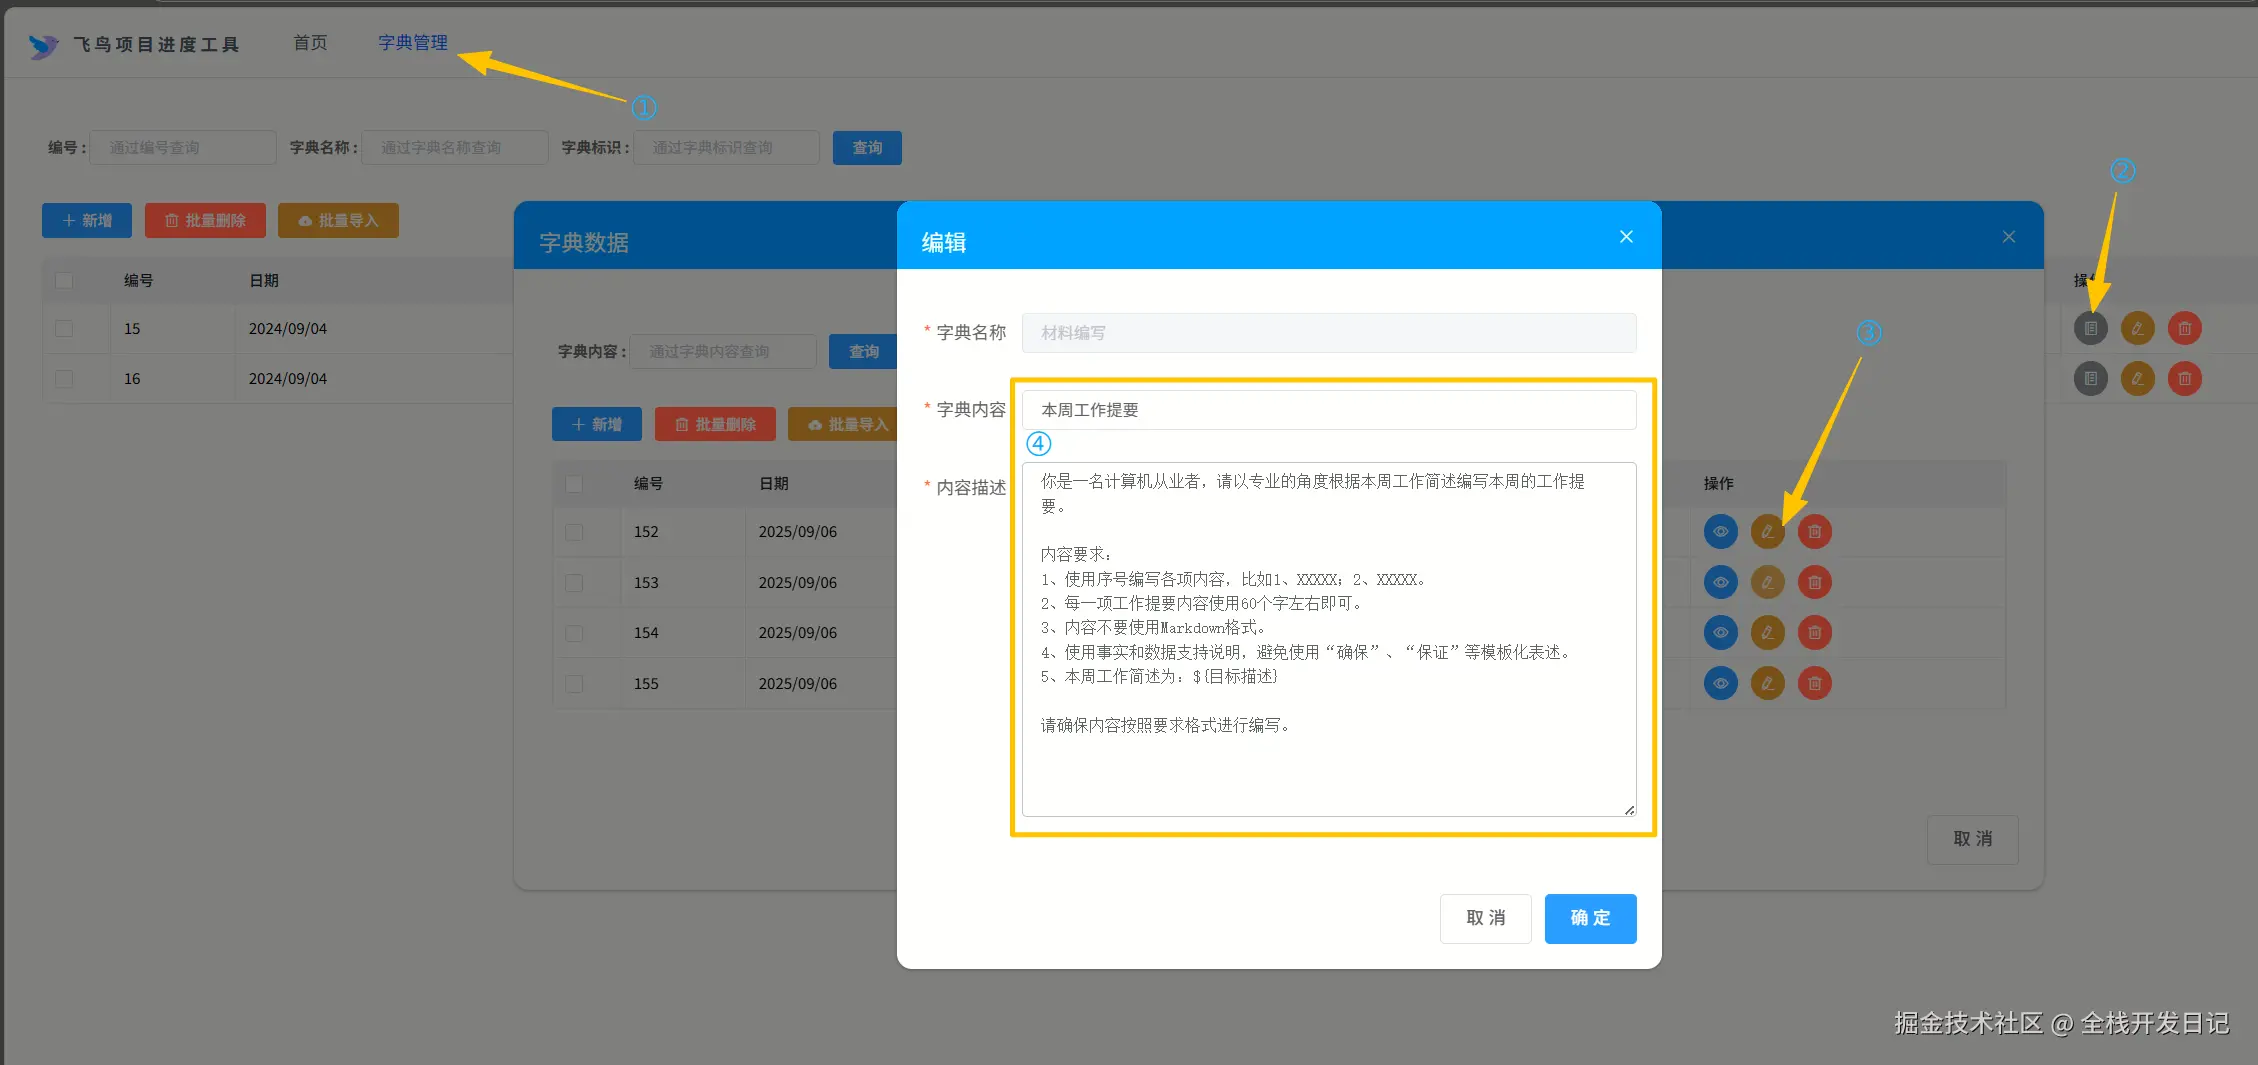Click inside the 内容描述 text area
Image resolution: width=2258 pixels, height=1065 pixels.
(x=1329, y=639)
